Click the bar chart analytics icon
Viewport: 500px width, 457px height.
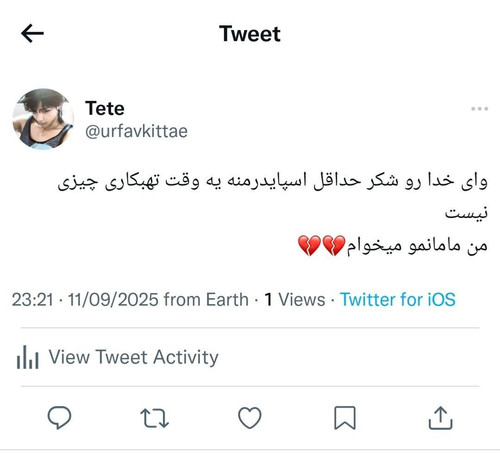point(28,357)
